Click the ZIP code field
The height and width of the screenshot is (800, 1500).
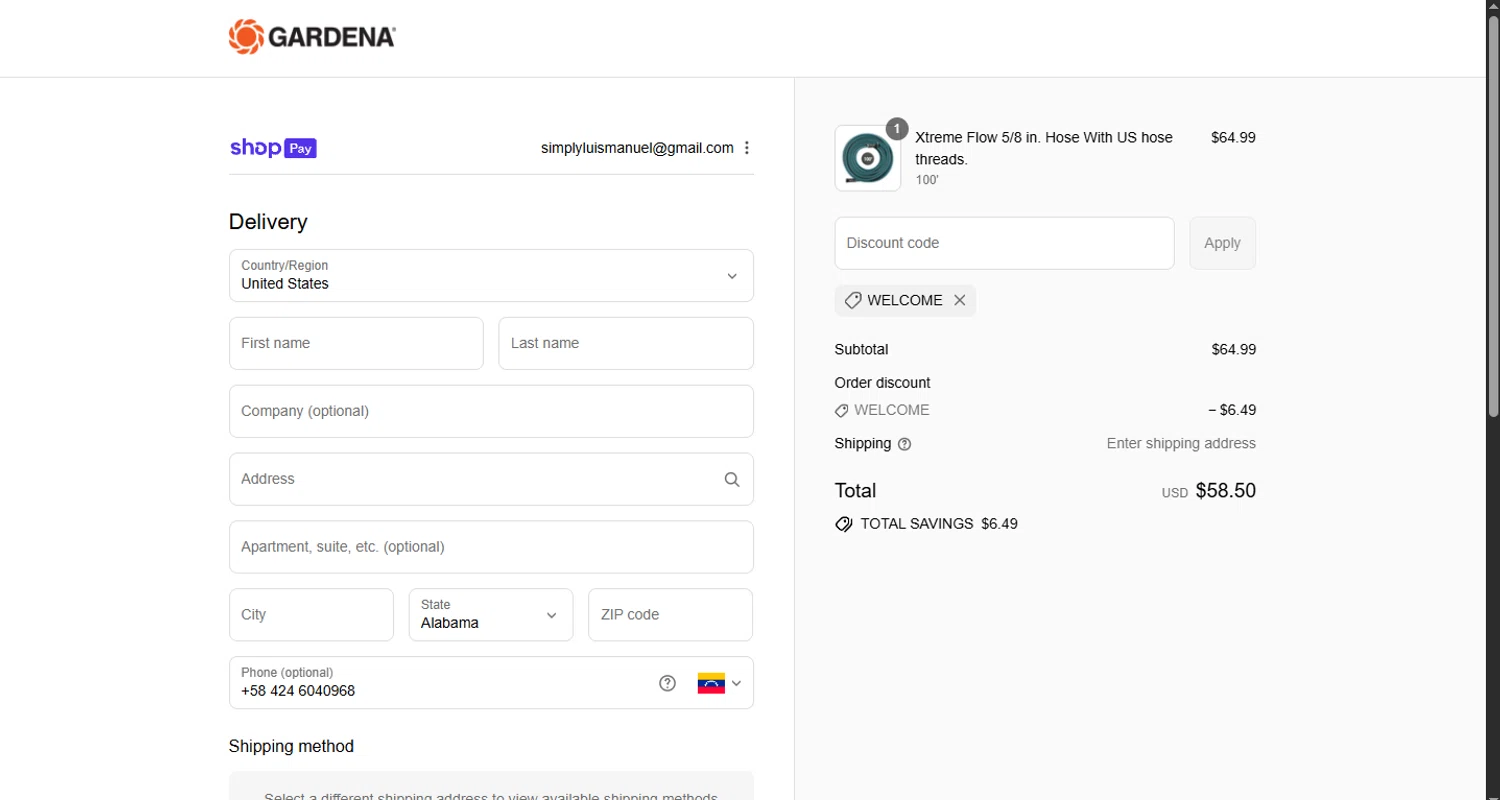tap(670, 614)
